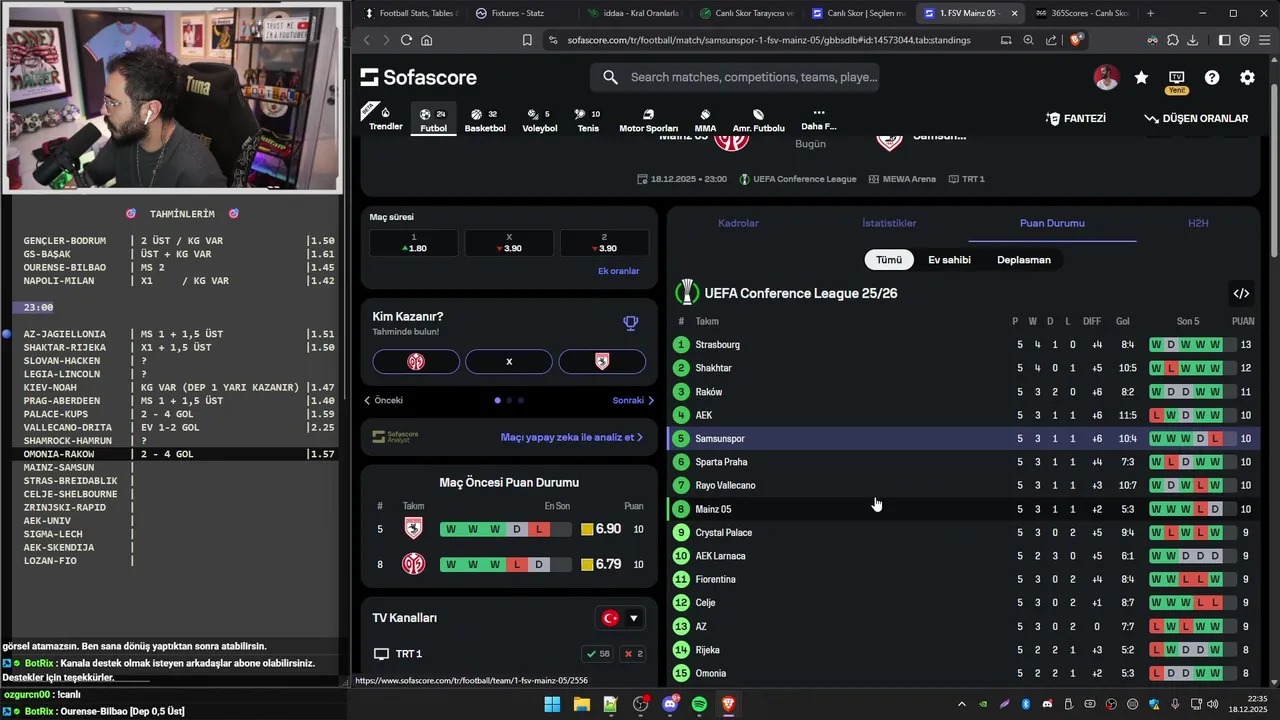The width and height of the screenshot is (1280, 720).
Task: Open the Sofascore settings gear
Action: (1247, 78)
